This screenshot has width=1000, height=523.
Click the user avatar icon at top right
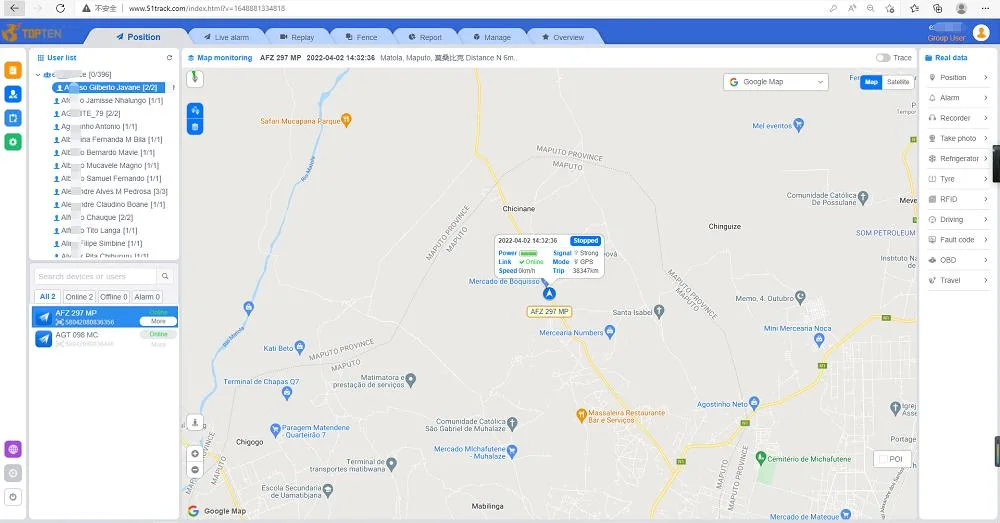pos(981,32)
